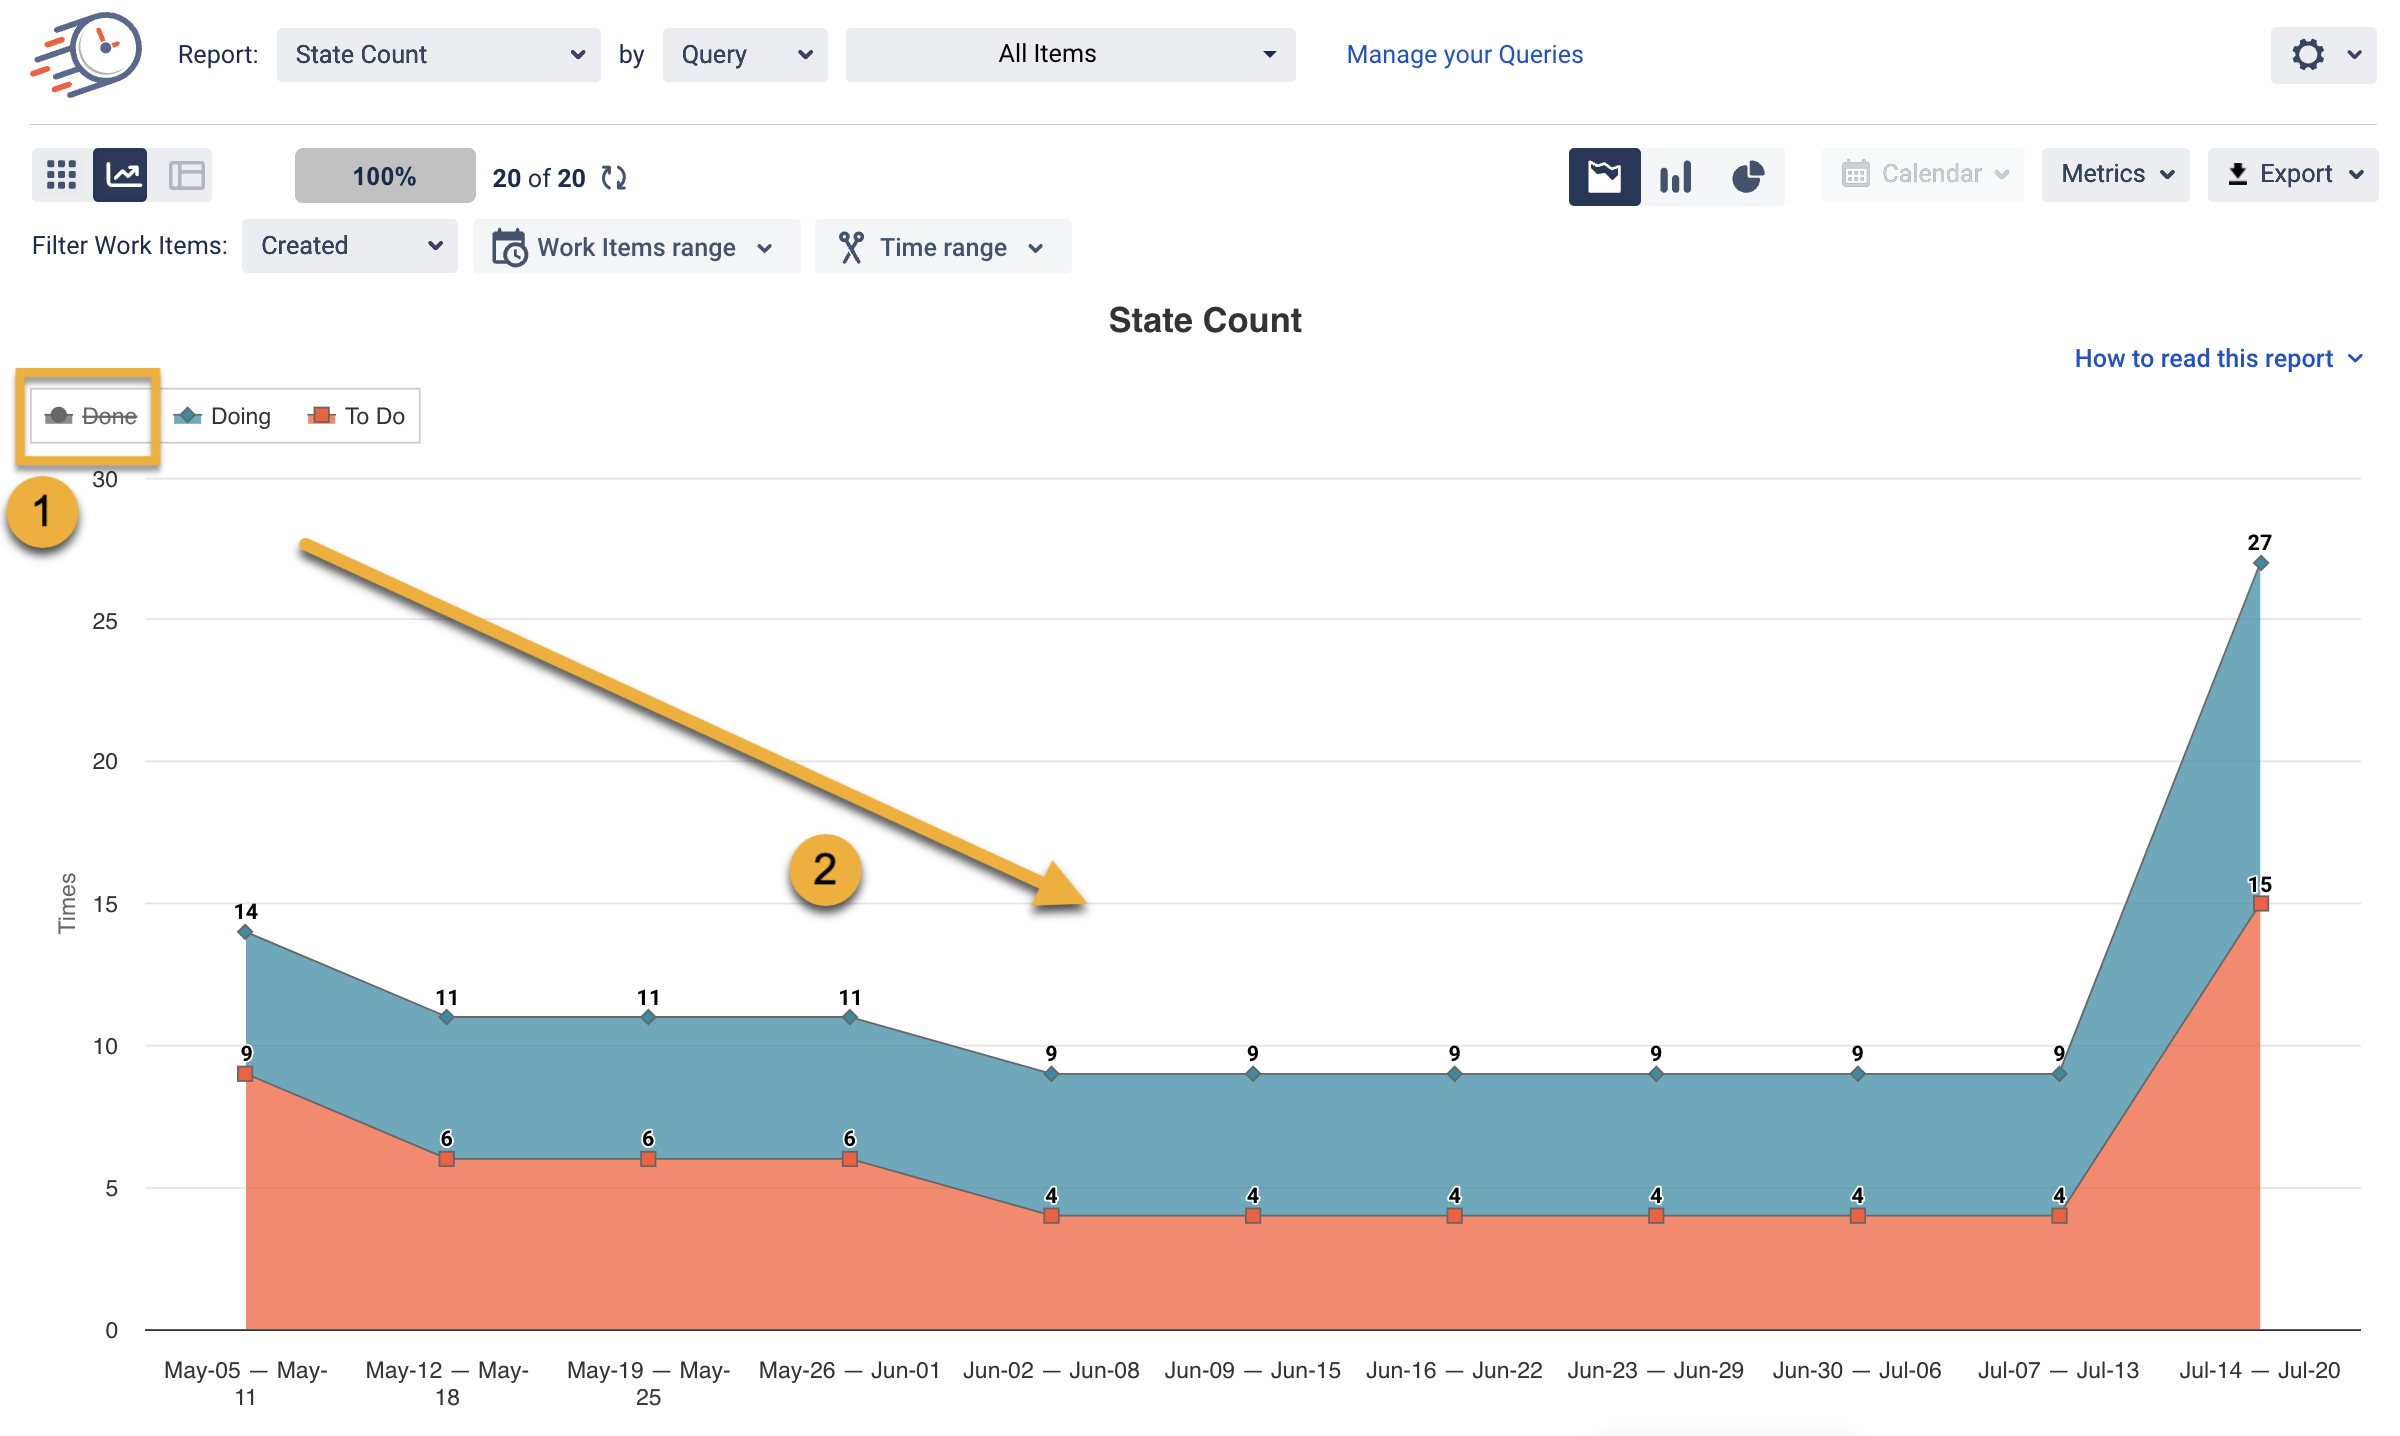Viewport: 2400px width, 1436px height.
Task: Switch to pie chart type icon
Action: click(1747, 177)
